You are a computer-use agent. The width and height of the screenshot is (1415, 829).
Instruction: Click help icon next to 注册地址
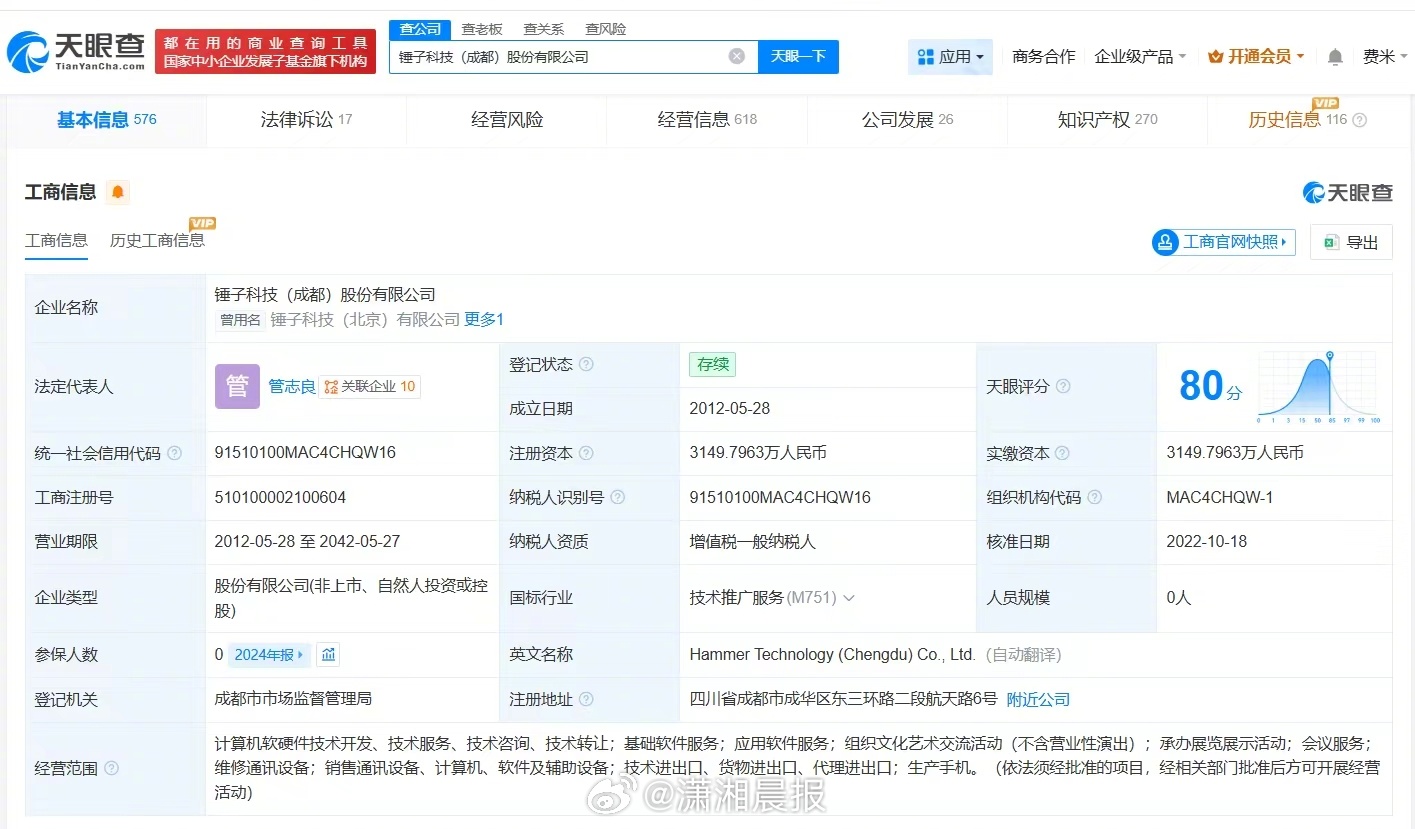(x=586, y=699)
